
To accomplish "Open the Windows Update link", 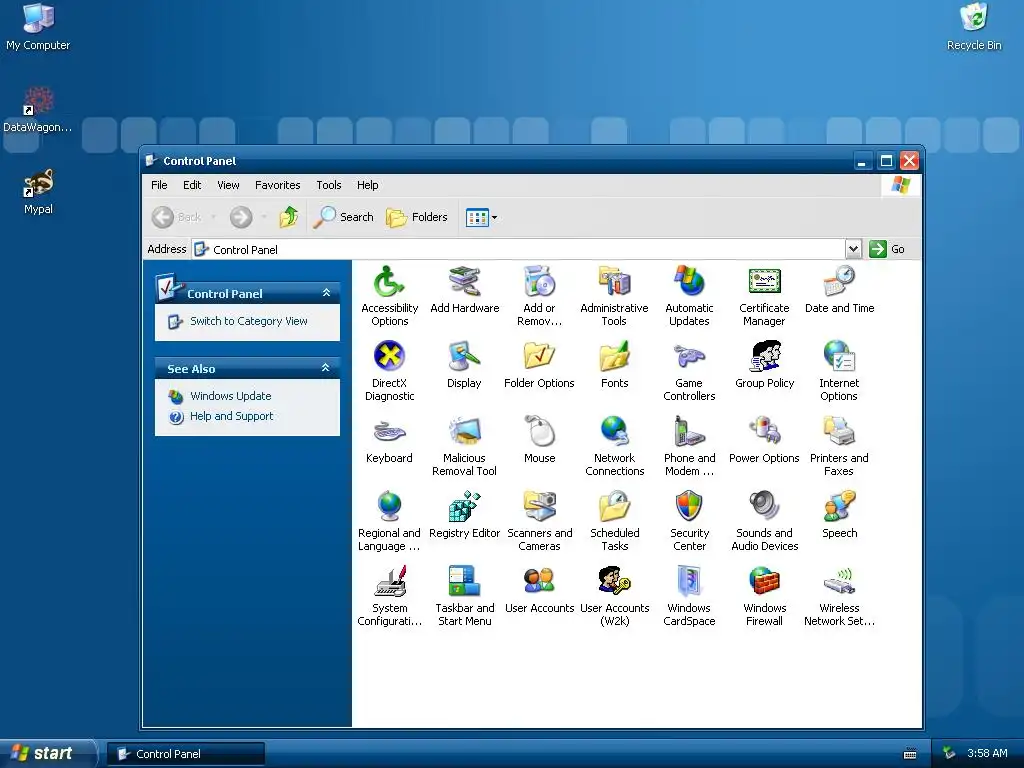I will click(x=231, y=396).
